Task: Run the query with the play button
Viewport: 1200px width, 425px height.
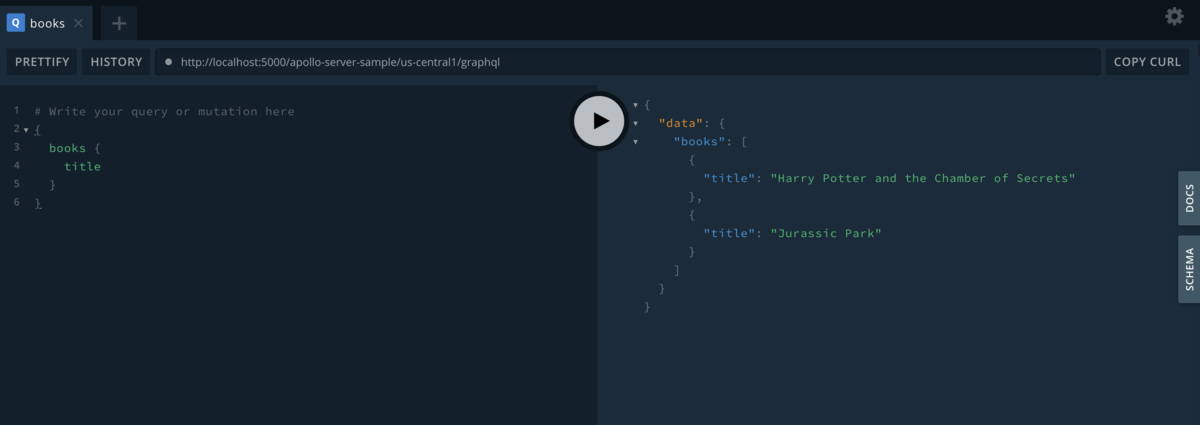Action: [599, 121]
